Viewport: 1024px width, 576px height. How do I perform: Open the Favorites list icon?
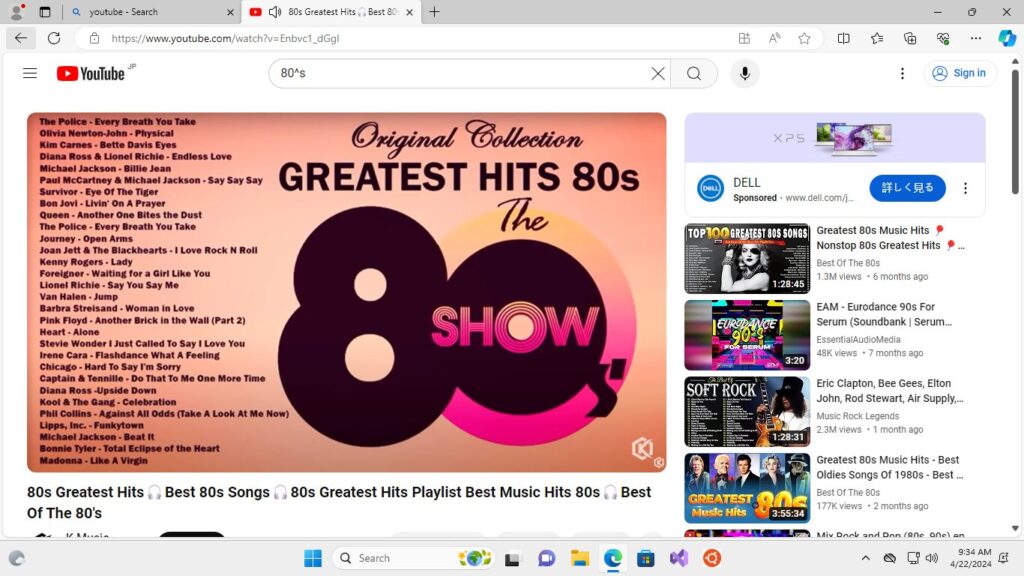click(x=876, y=39)
